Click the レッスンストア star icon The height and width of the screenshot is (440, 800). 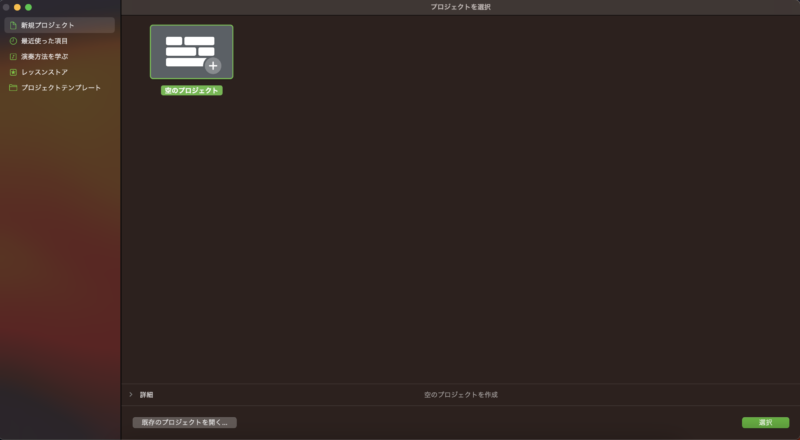13,72
